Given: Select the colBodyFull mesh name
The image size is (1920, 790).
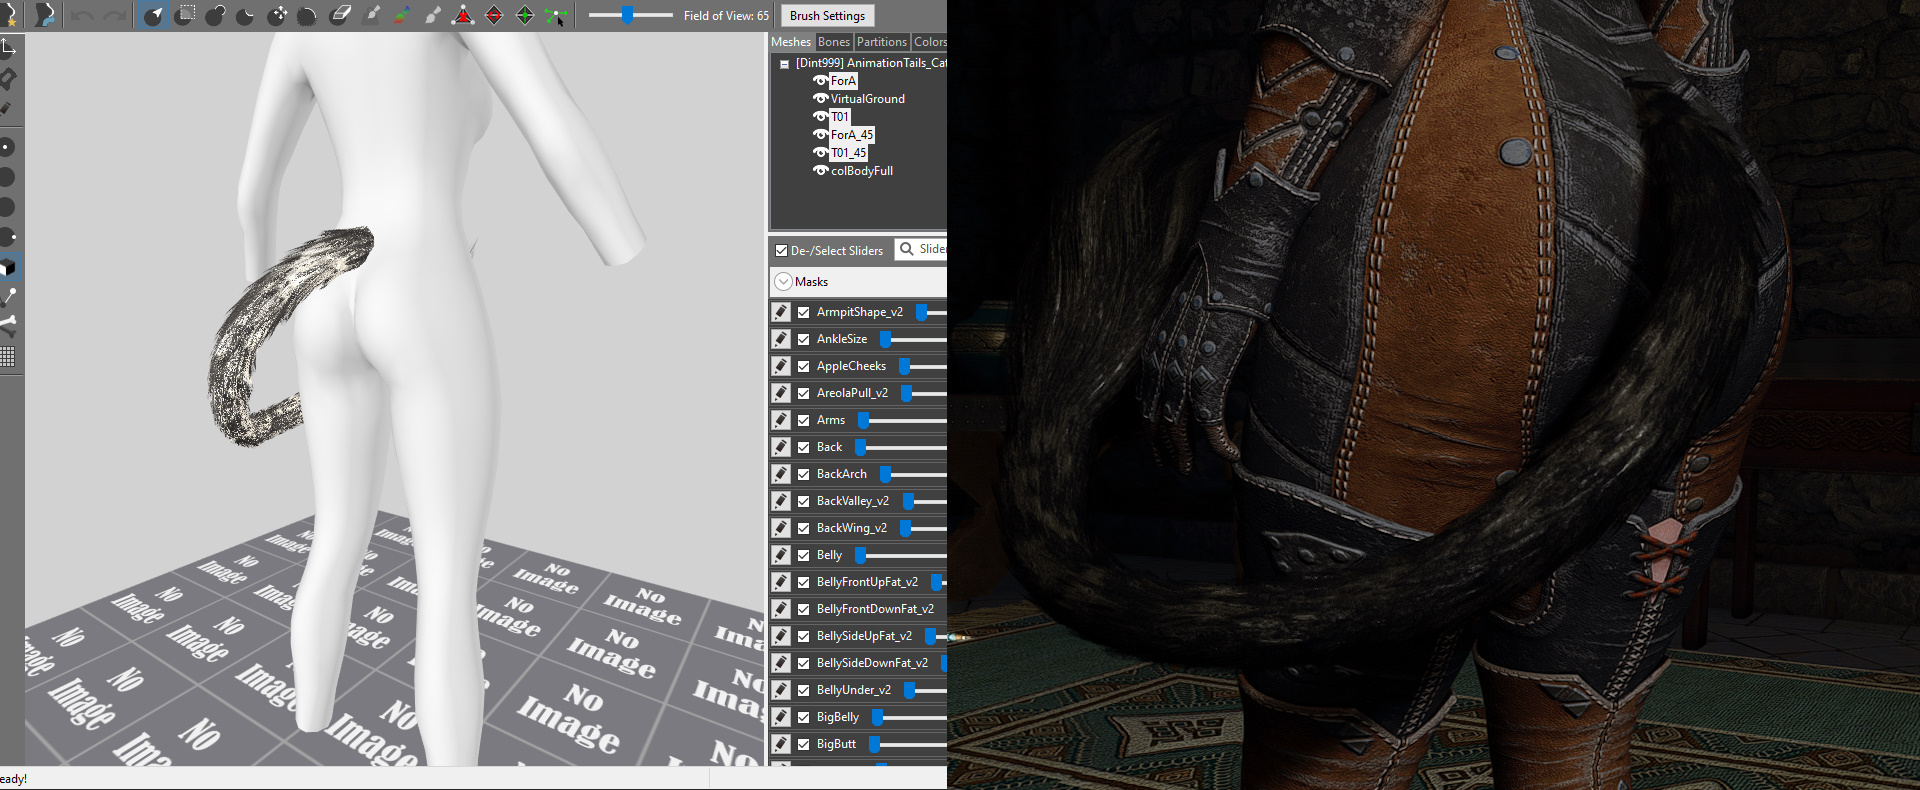Looking at the screenshot, I should point(862,171).
